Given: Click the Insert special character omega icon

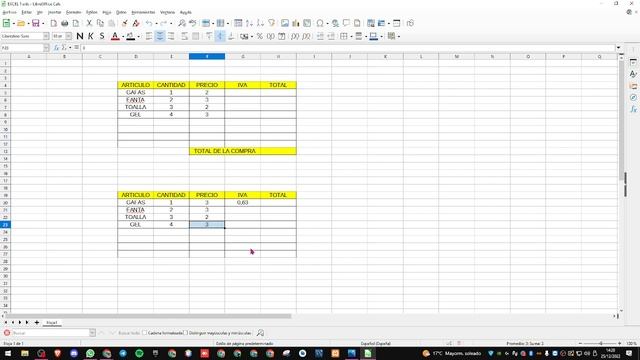Looking at the screenshot, I should [x=320, y=23].
